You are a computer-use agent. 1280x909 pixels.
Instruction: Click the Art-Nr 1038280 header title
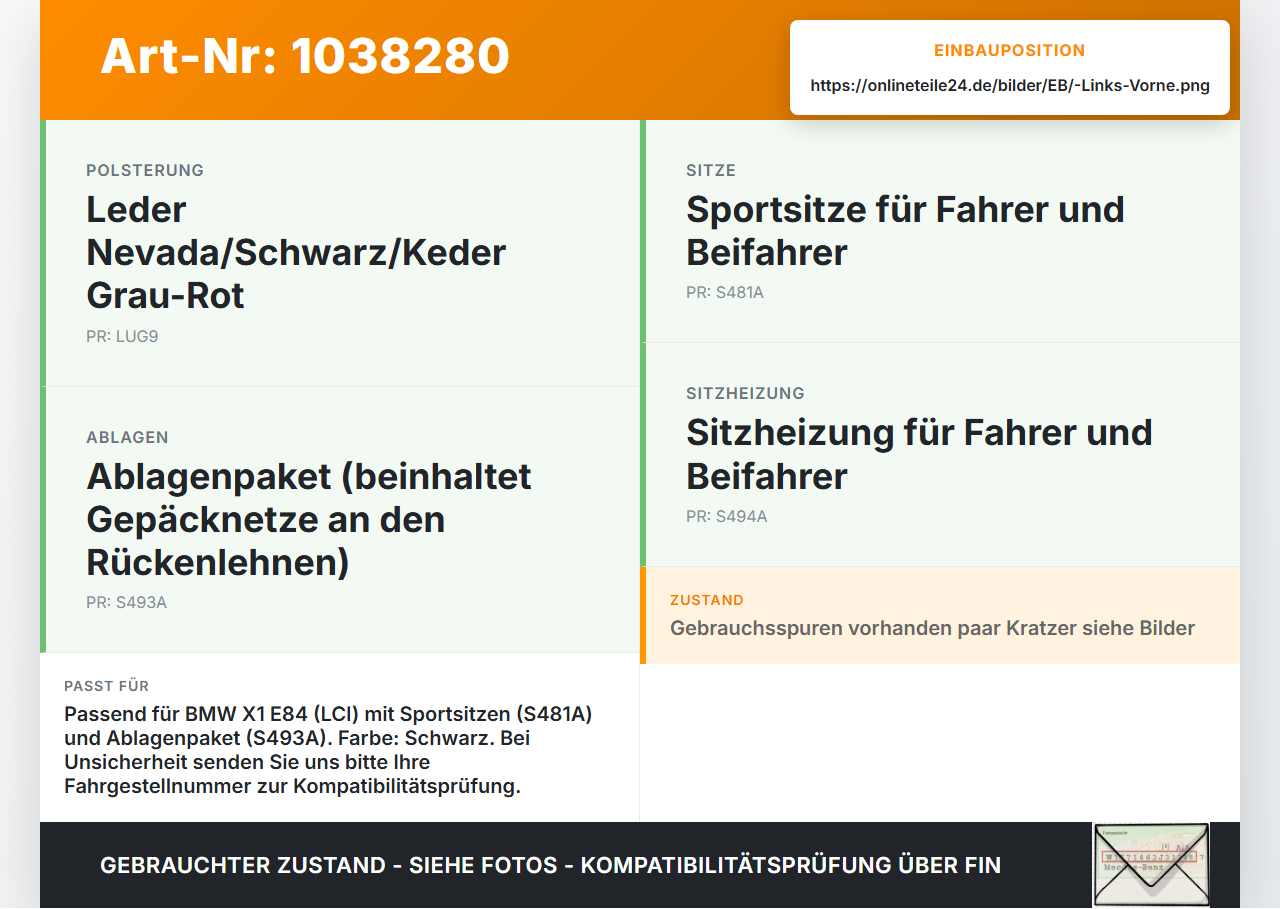pyautogui.click(x=305, y=56)
